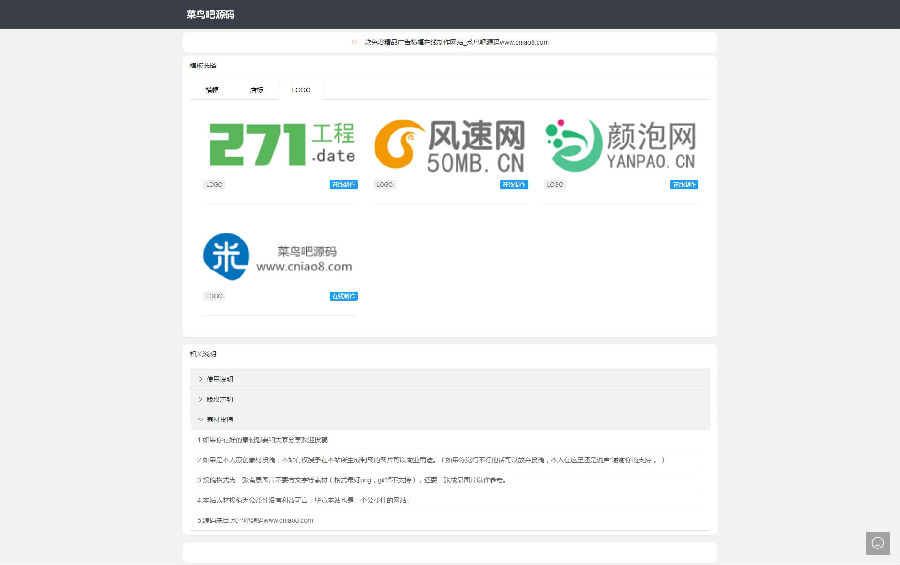Expand the first accordion section
Viewport: 900px width, 565px height.
(x=449, y=379)
